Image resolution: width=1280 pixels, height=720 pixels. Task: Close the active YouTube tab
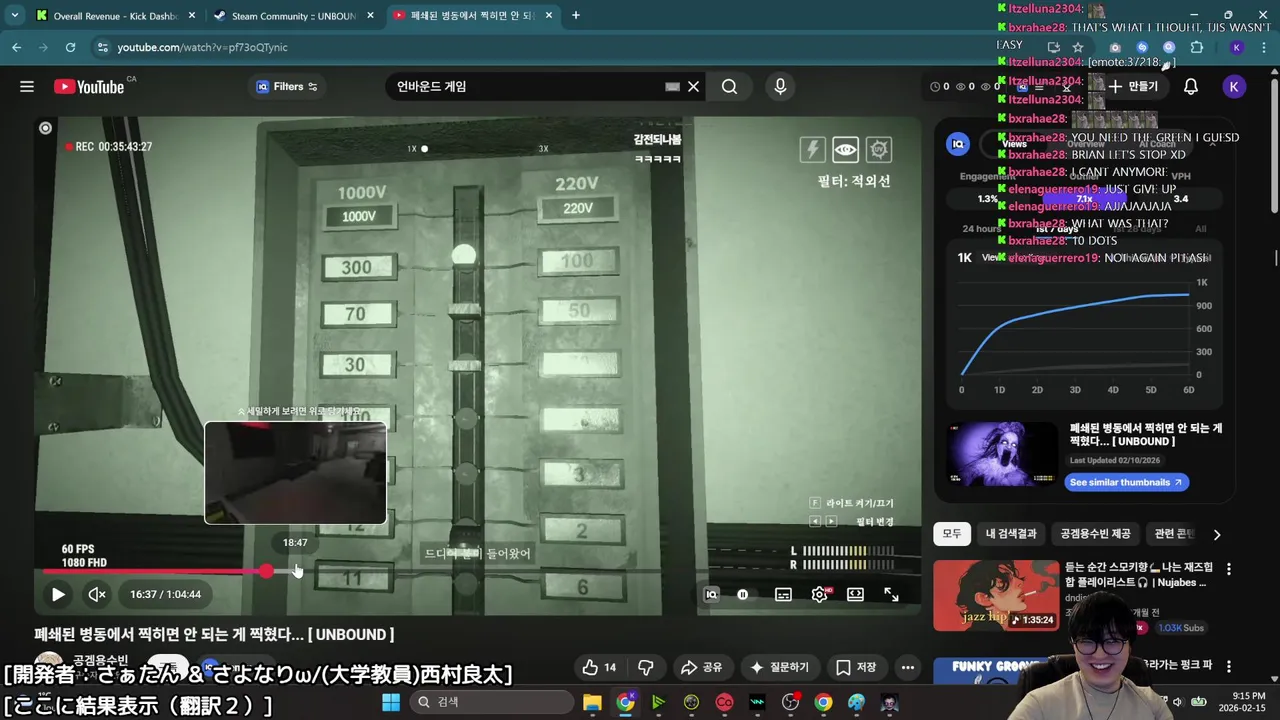pos(549,15)
